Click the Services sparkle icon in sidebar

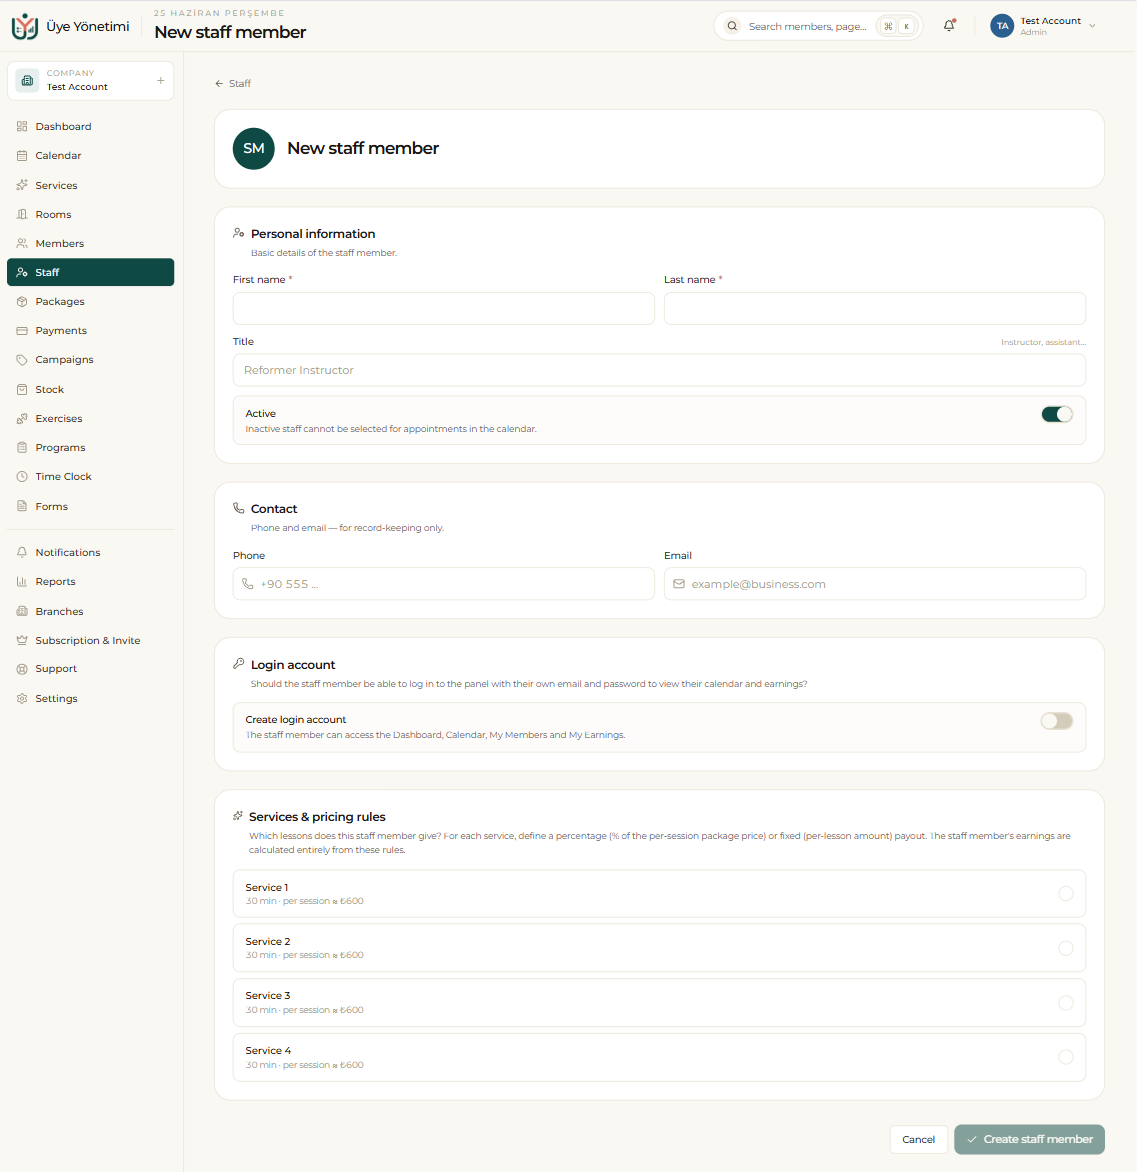pyautogui.click(x=22, y=185)
